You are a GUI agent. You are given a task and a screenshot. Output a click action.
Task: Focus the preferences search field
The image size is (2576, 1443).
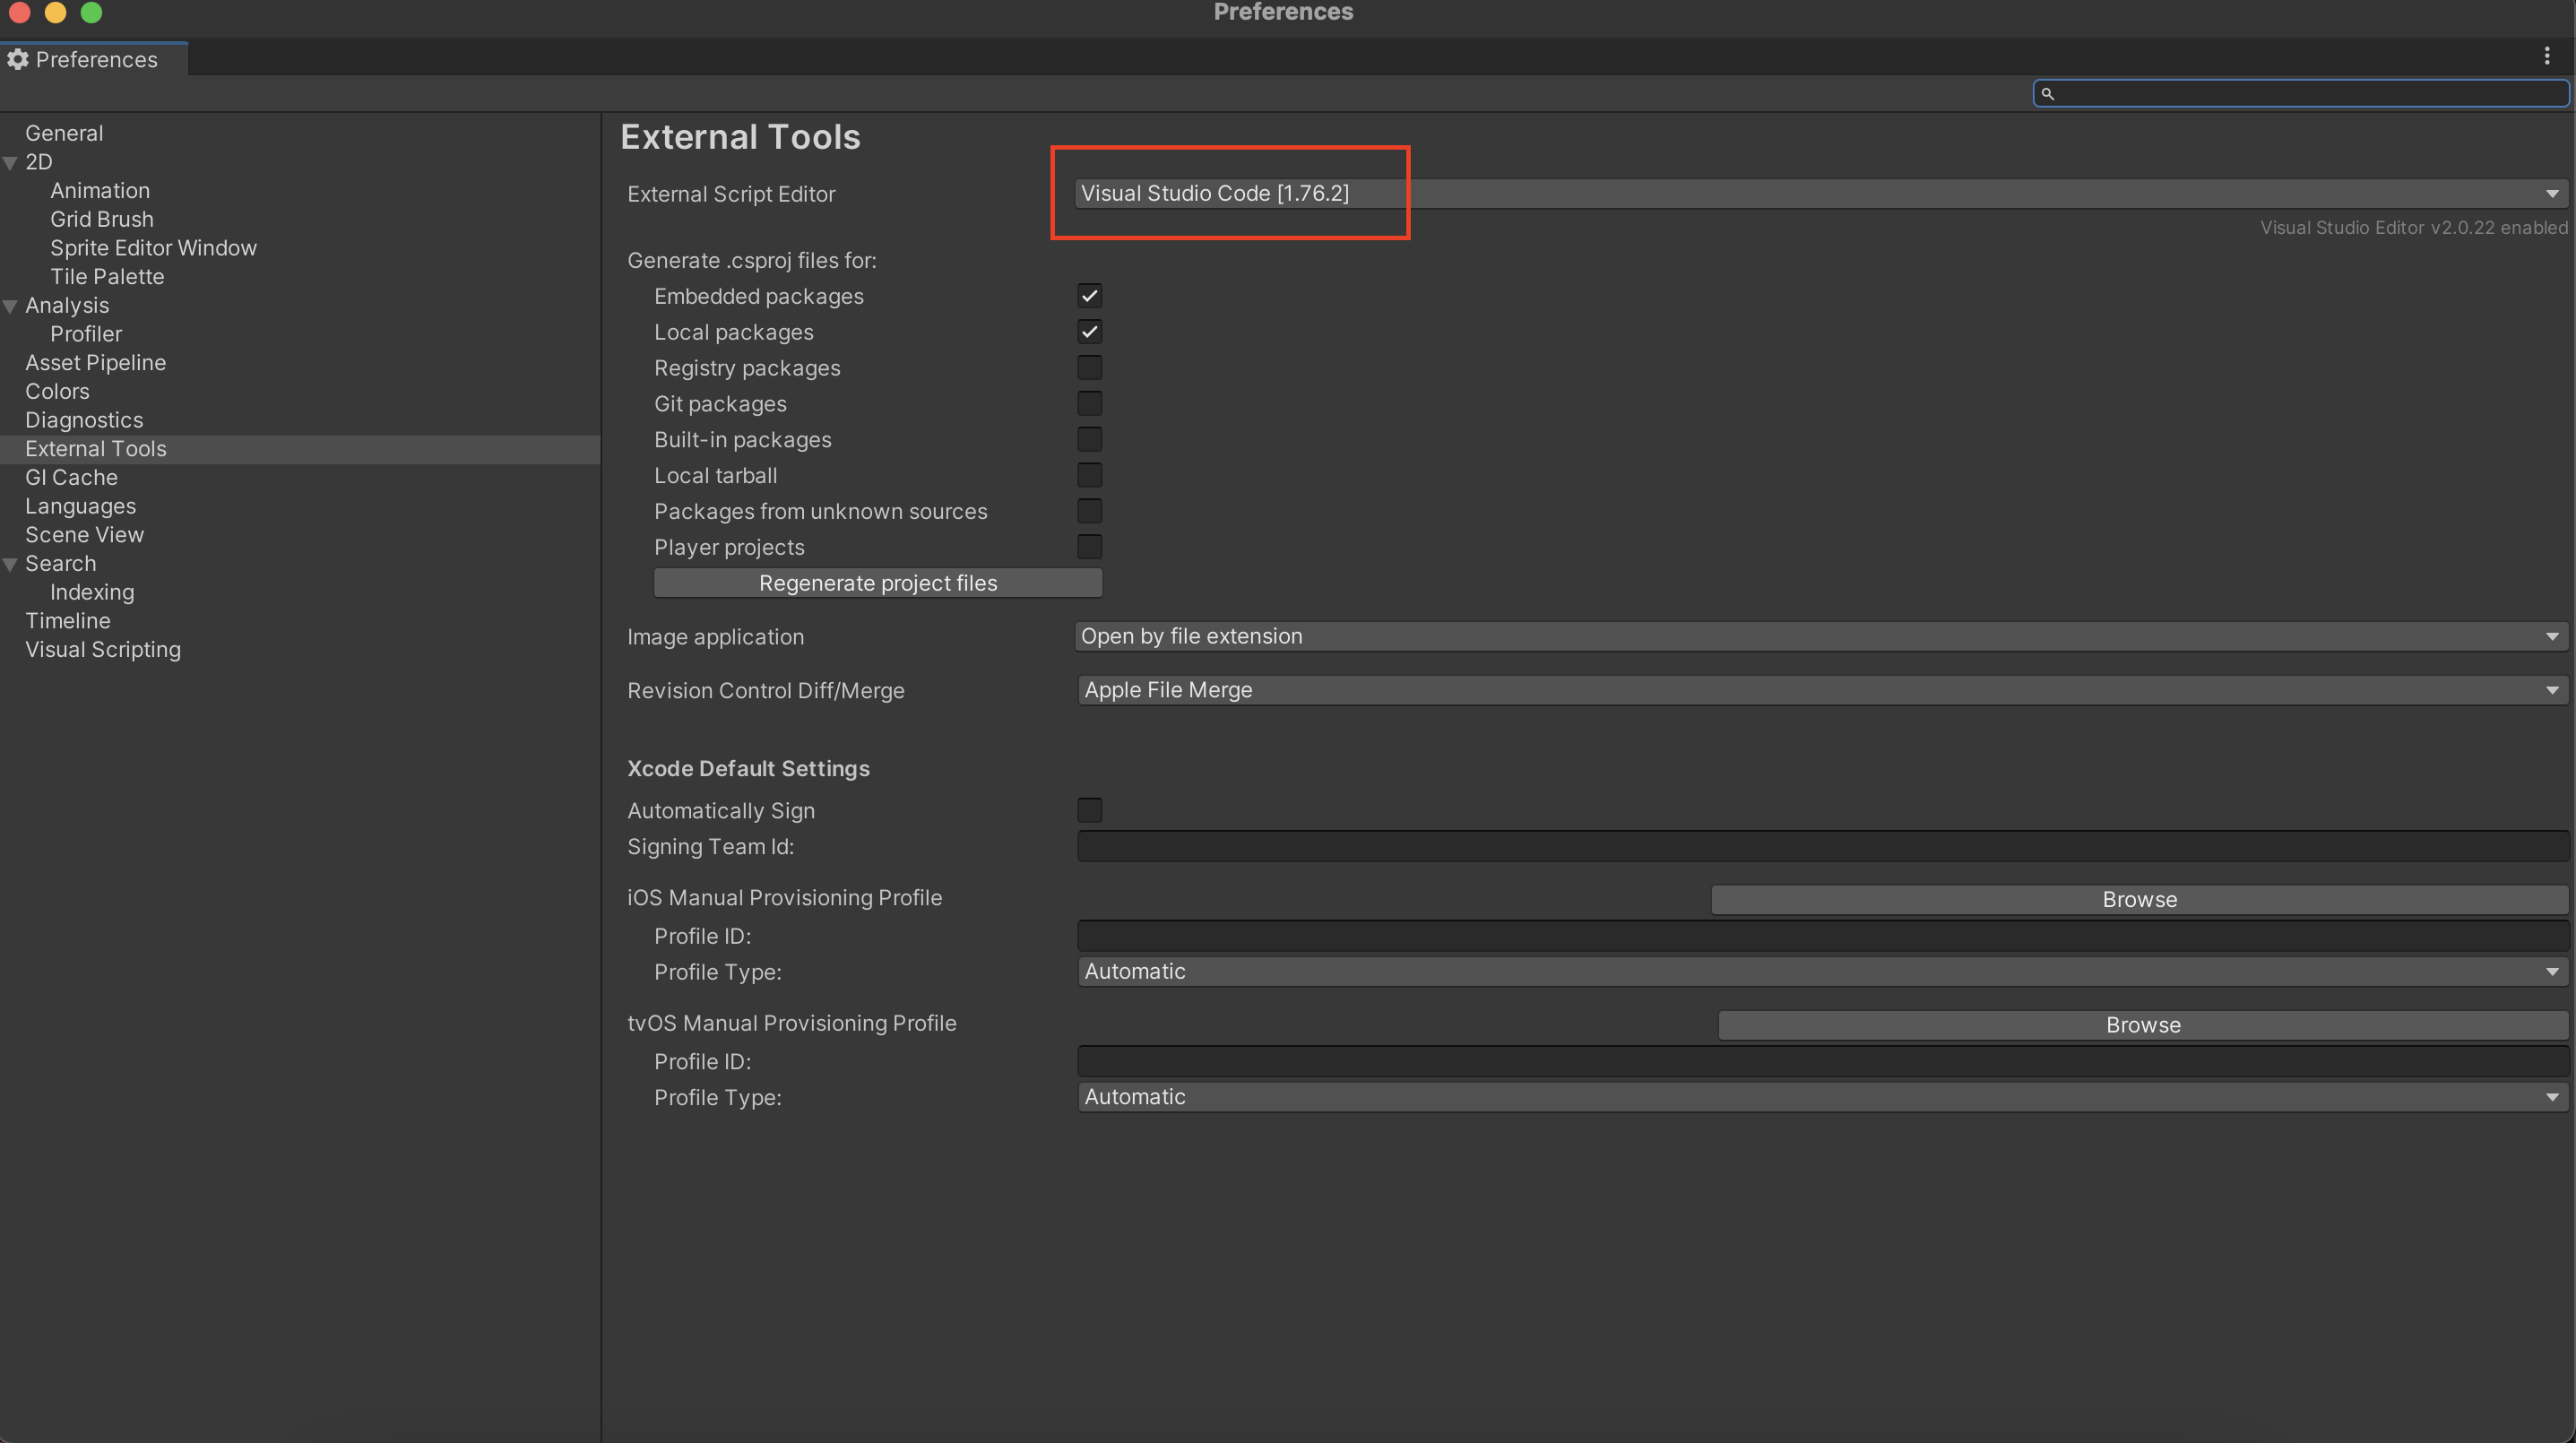click(x=2301, y=94)
